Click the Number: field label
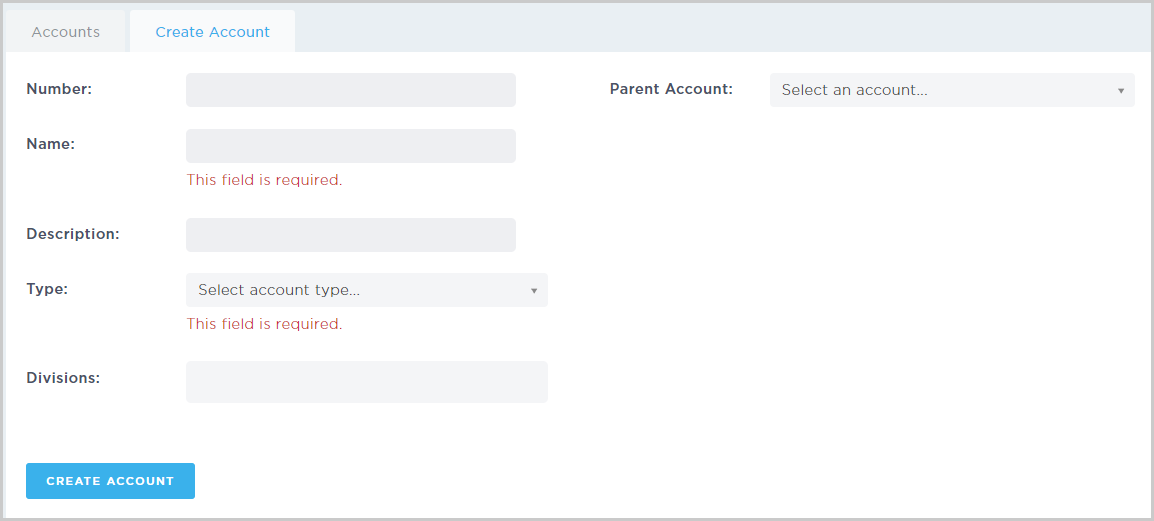The height and width of the screenshot is (521, 1154). point(59,89)
